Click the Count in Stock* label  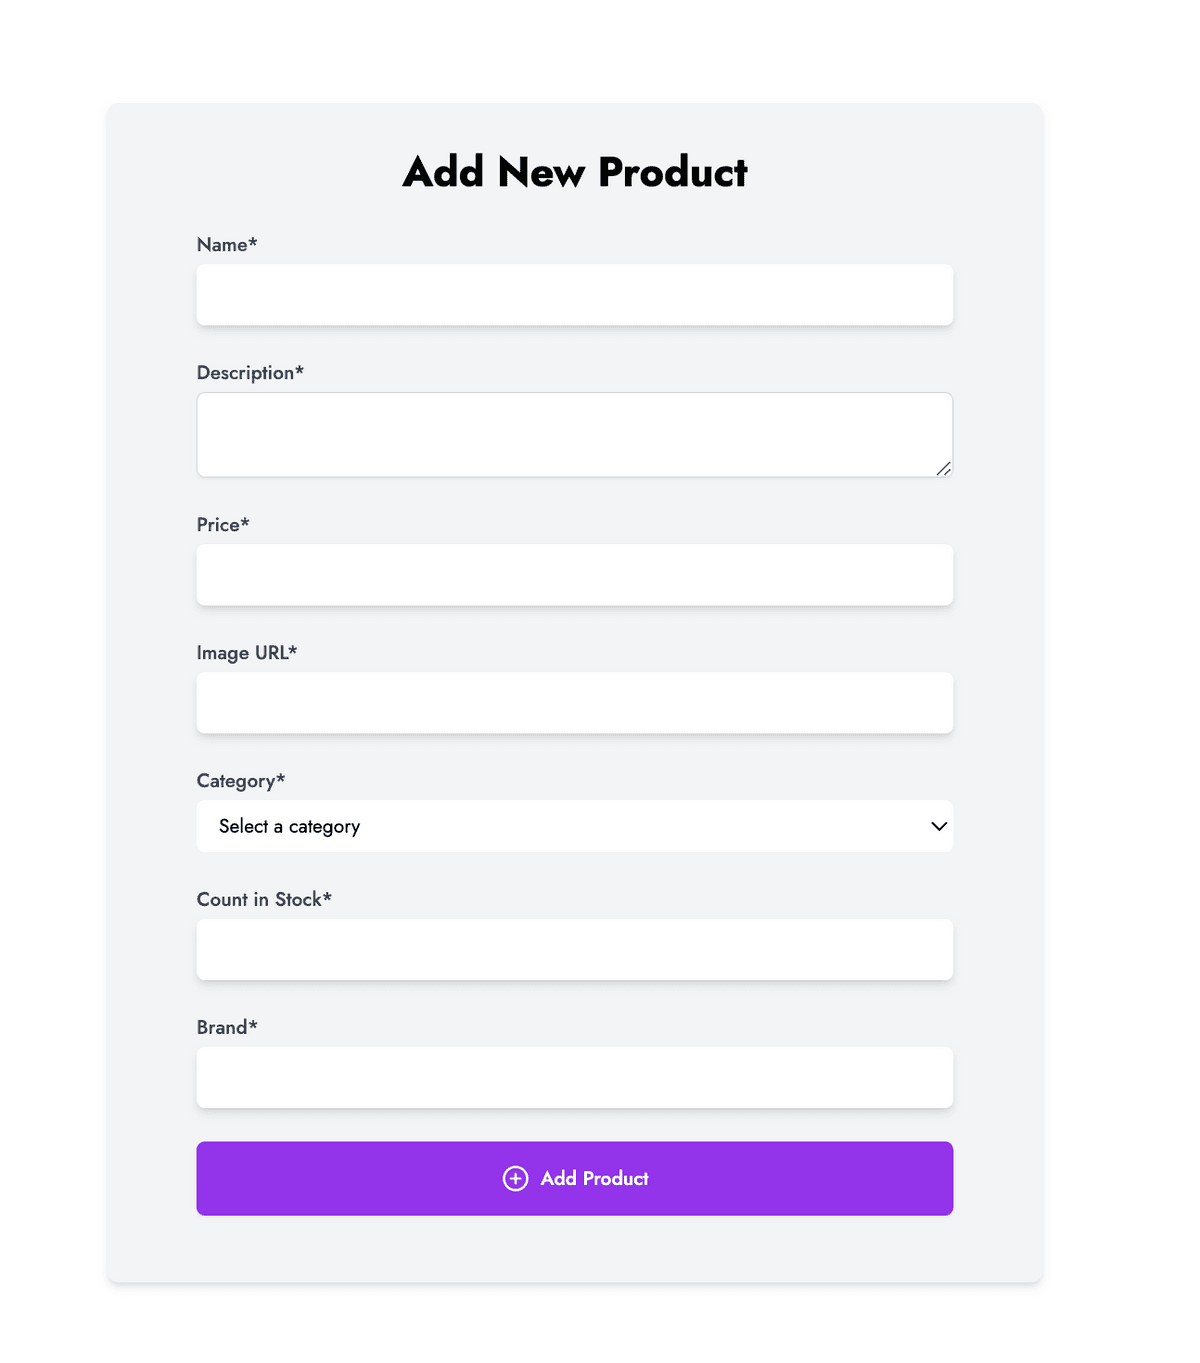(264, 899)
